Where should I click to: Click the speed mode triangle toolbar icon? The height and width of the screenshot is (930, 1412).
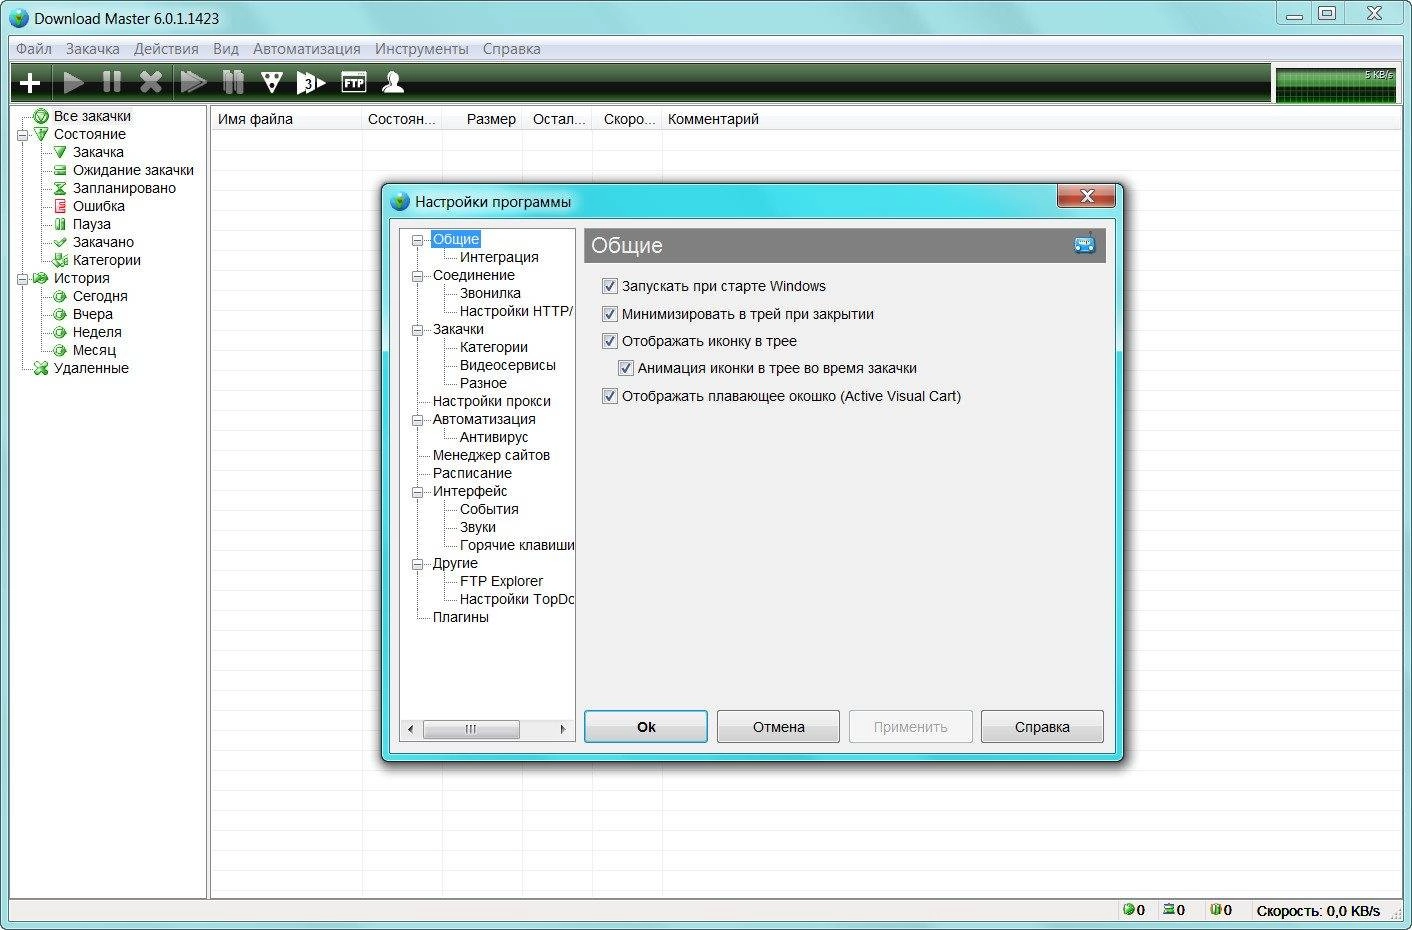[272, 83]
